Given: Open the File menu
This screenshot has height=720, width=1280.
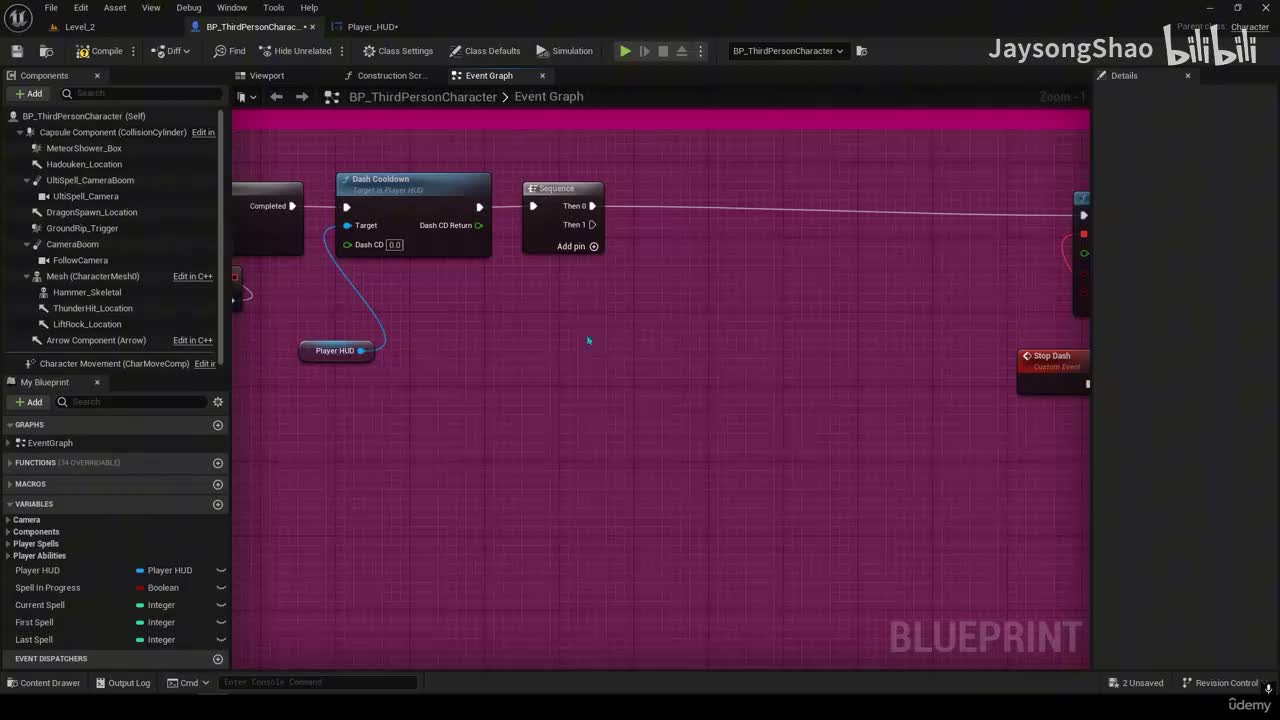Looking at the screenshot, I should (x=51, y=8).
